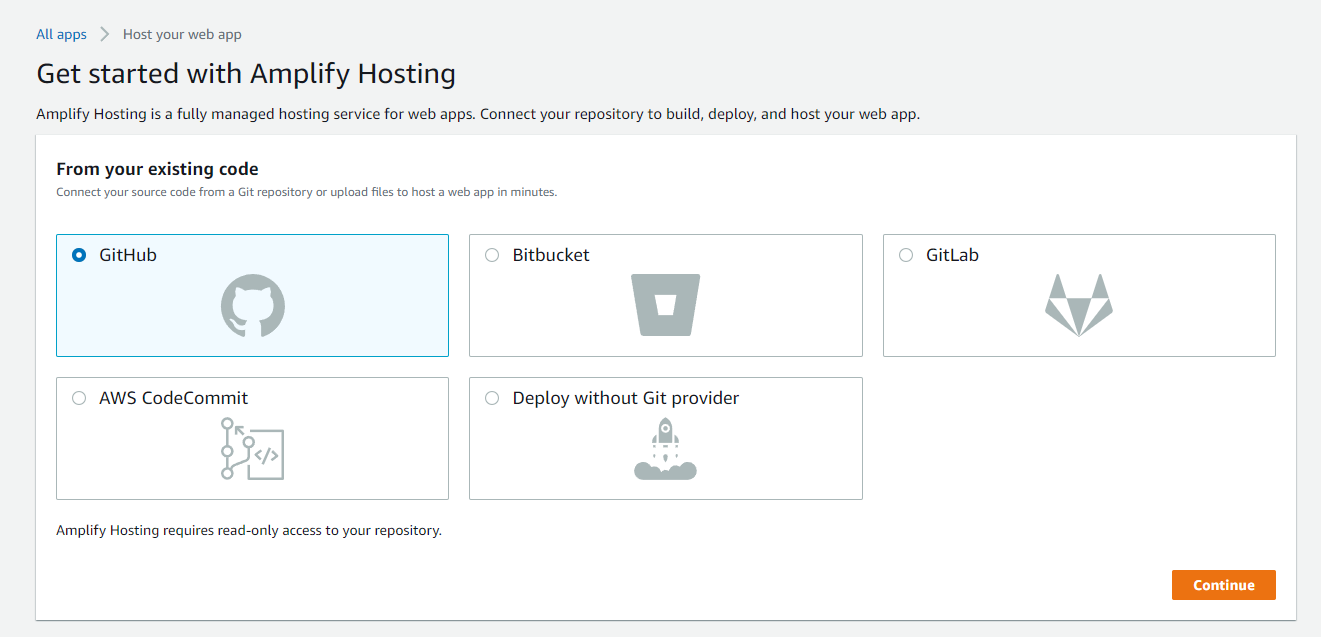Screen dimensions: 1321x637
Task: Click the Get started with Amplify Hosting heading
Action: 246,74
